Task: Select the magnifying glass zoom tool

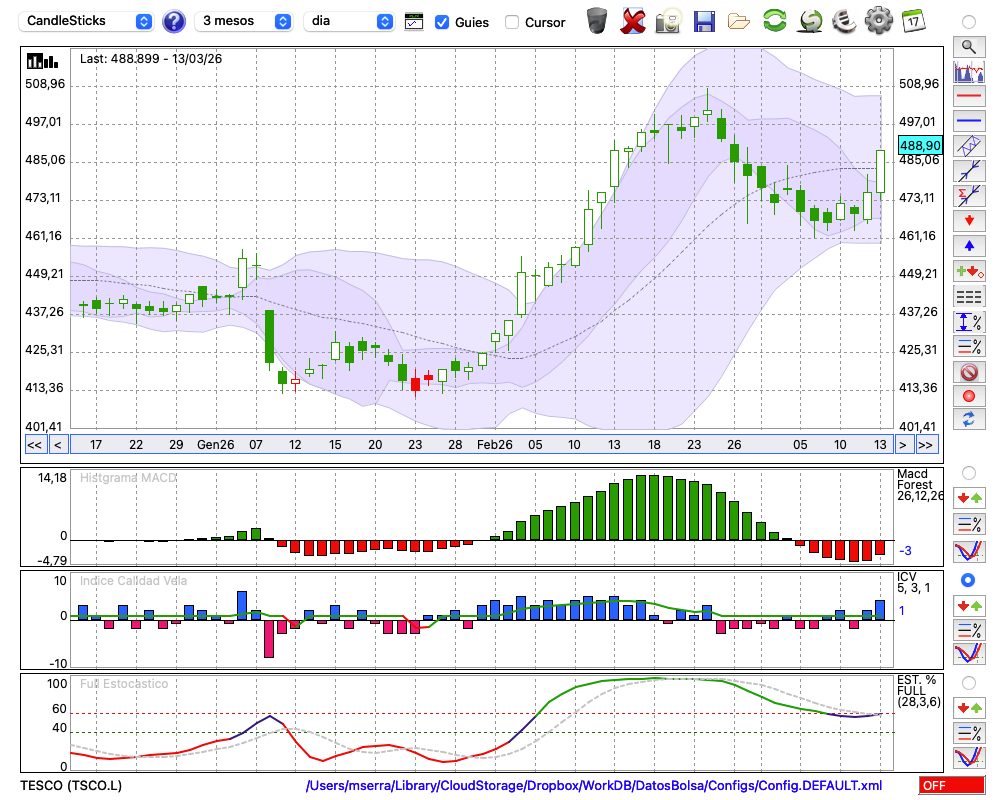Action: (x=968, y=46)
